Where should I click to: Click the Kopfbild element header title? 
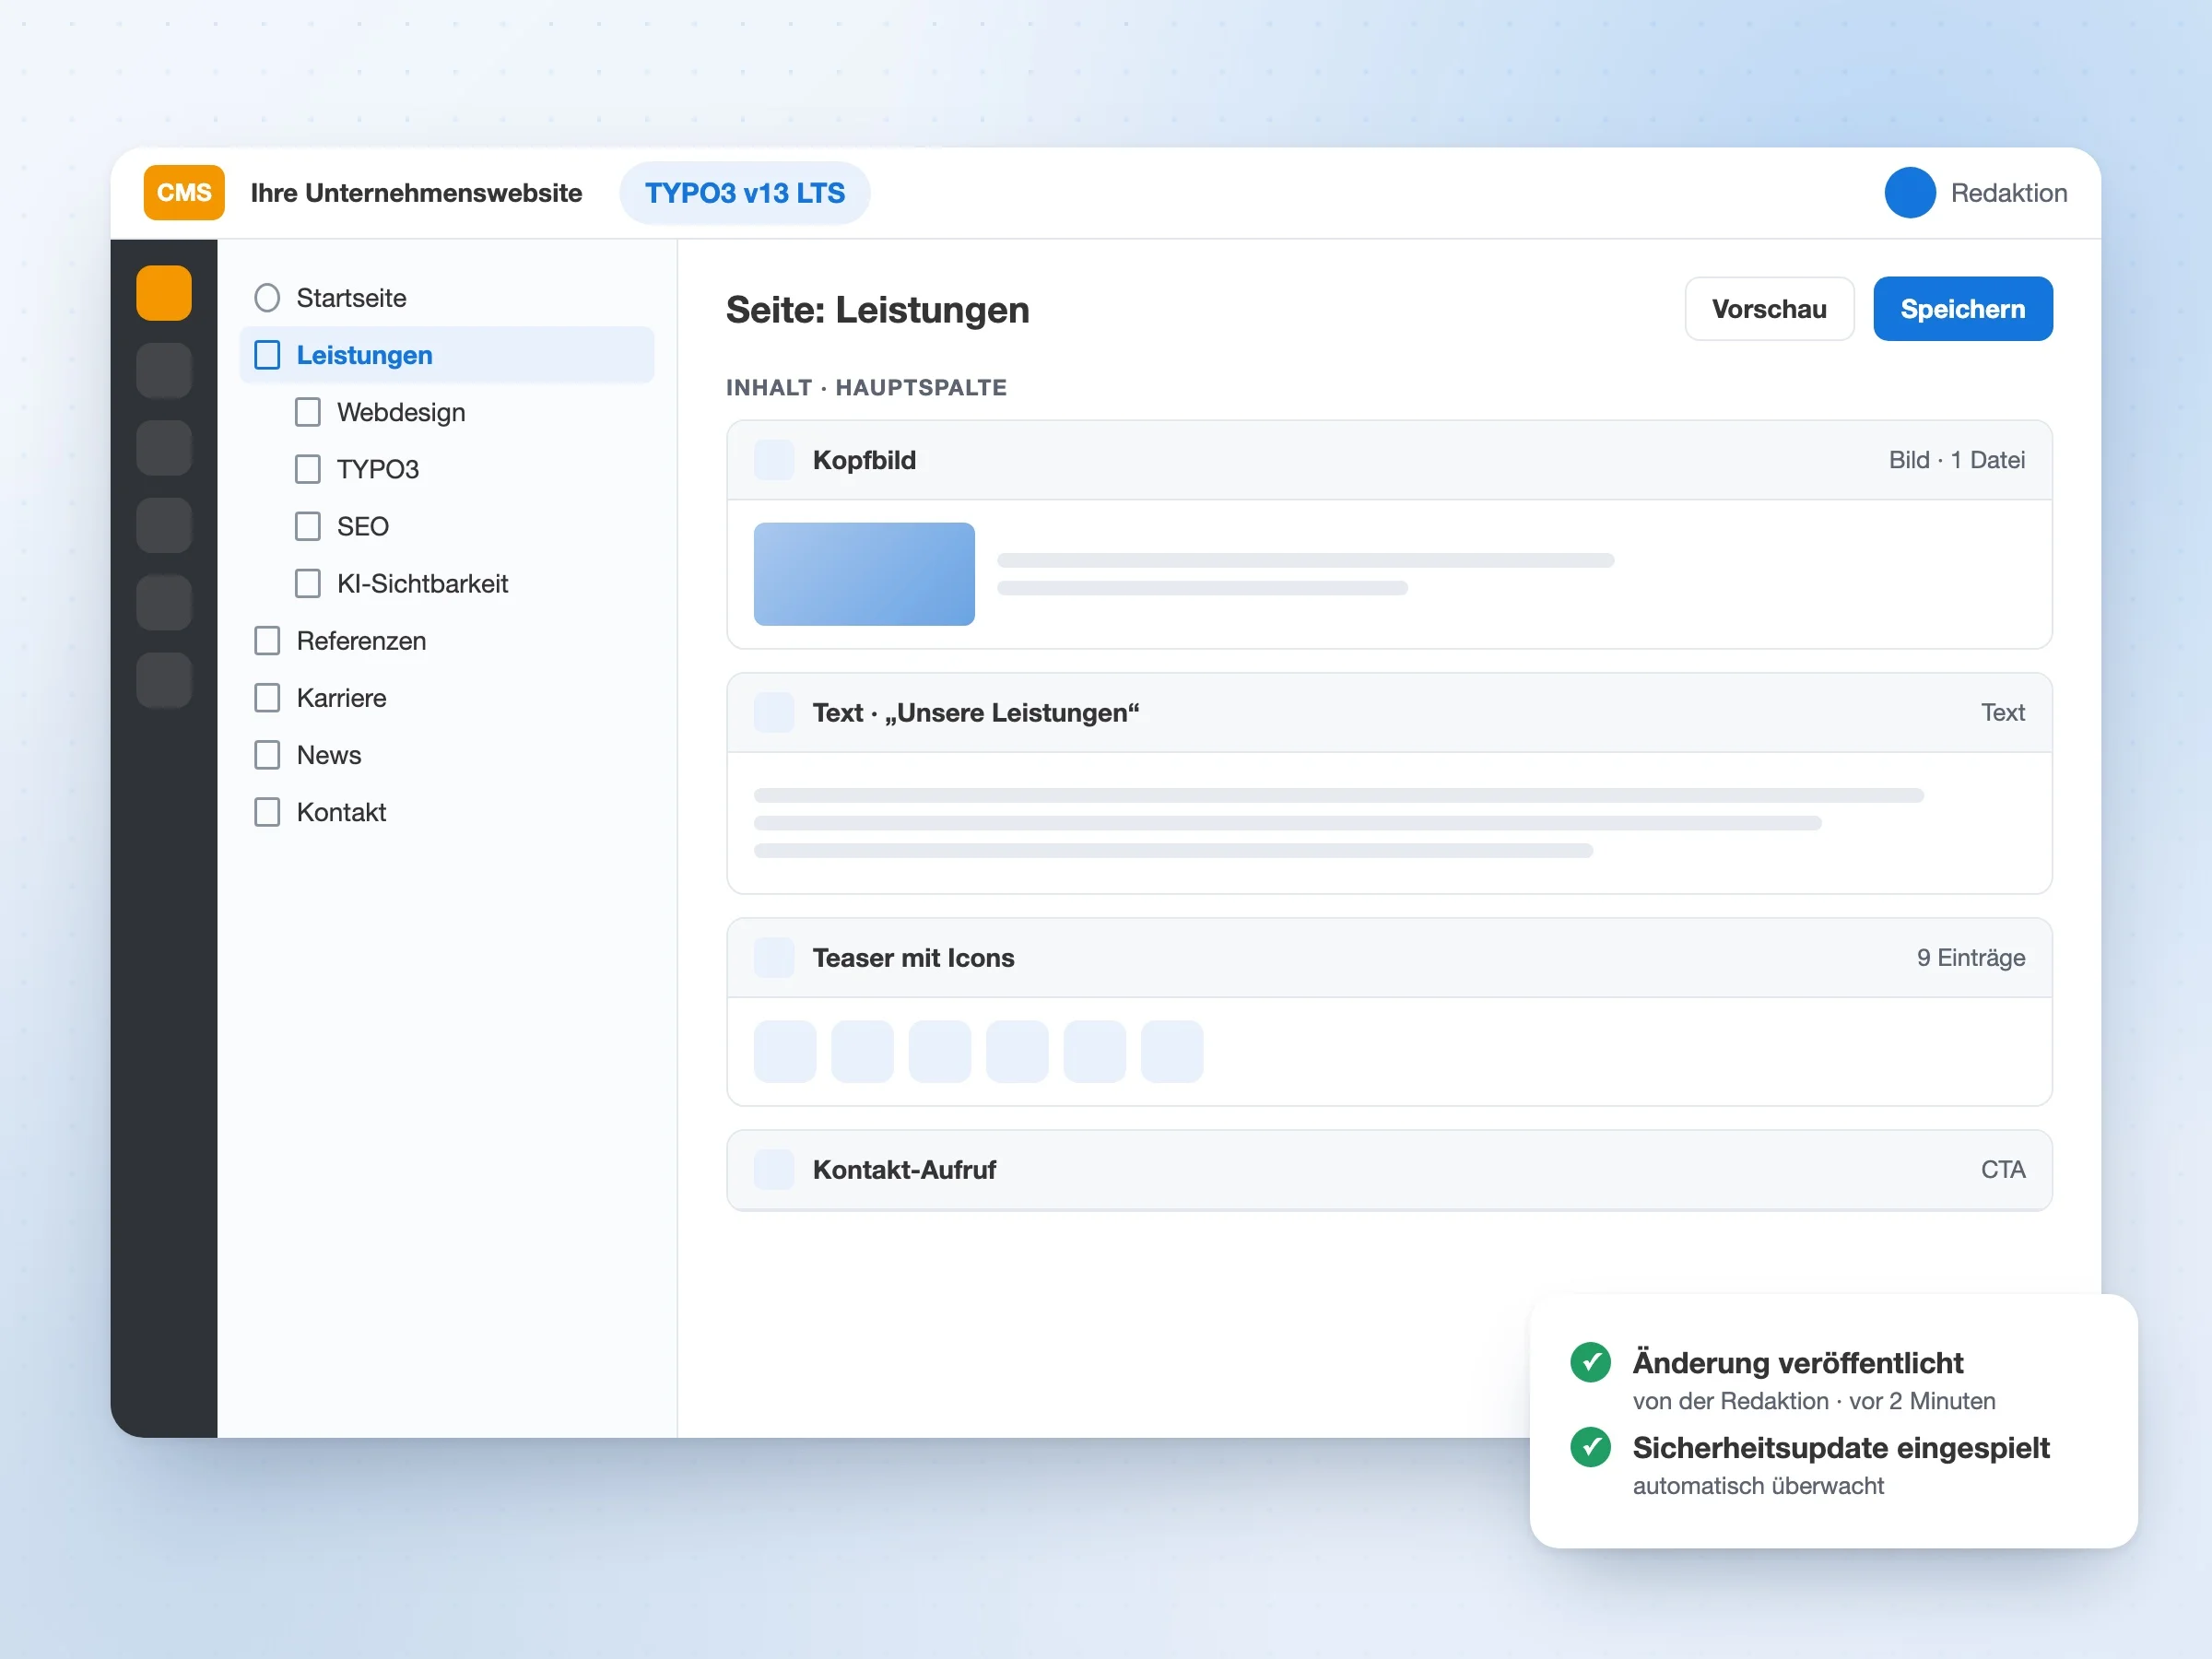point(864,460)
